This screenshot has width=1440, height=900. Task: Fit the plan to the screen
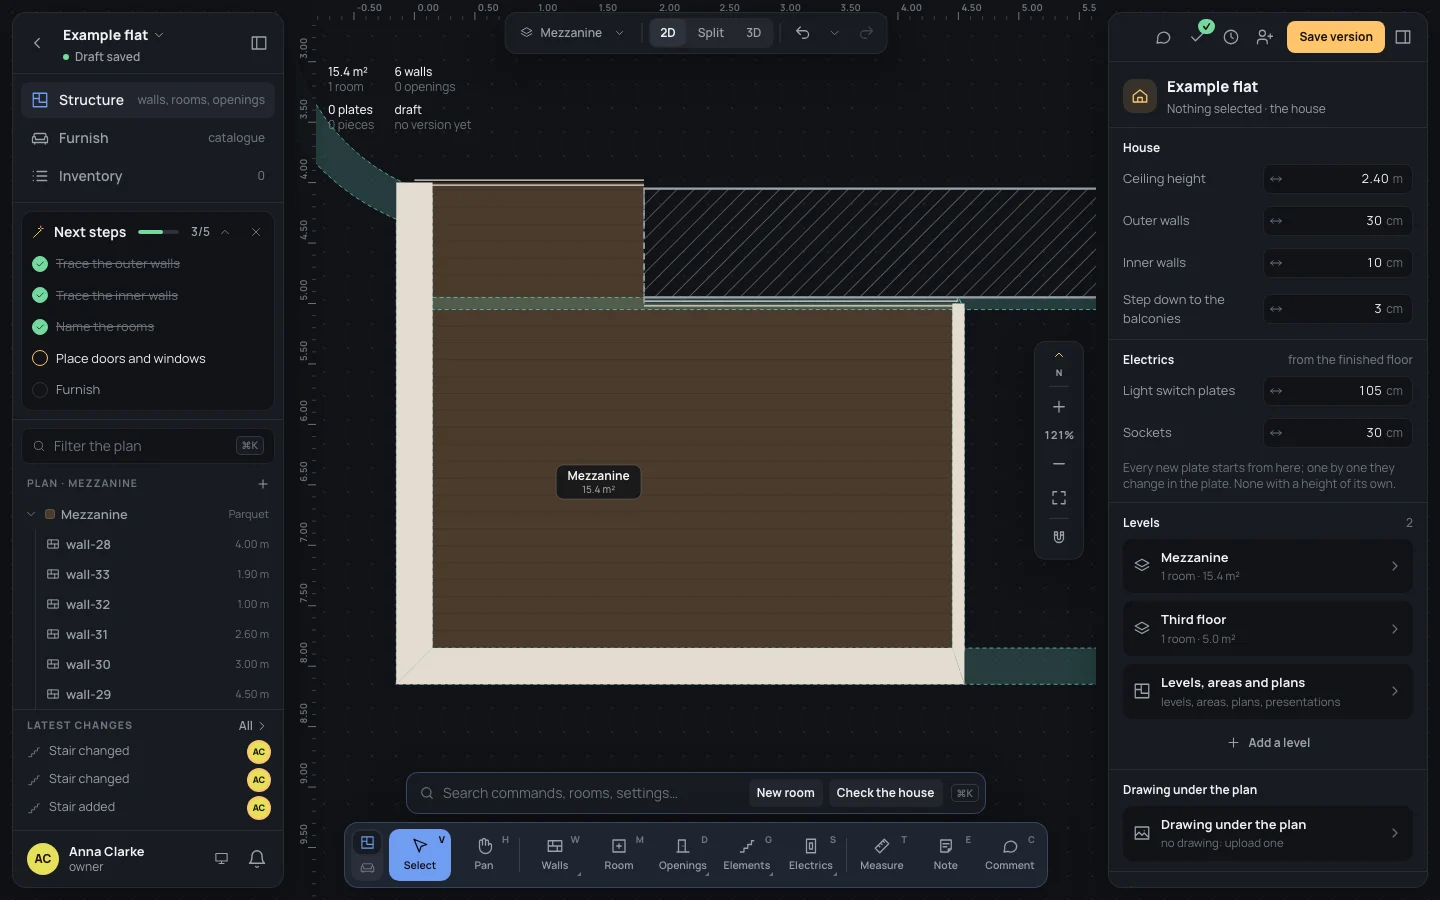1059,498
